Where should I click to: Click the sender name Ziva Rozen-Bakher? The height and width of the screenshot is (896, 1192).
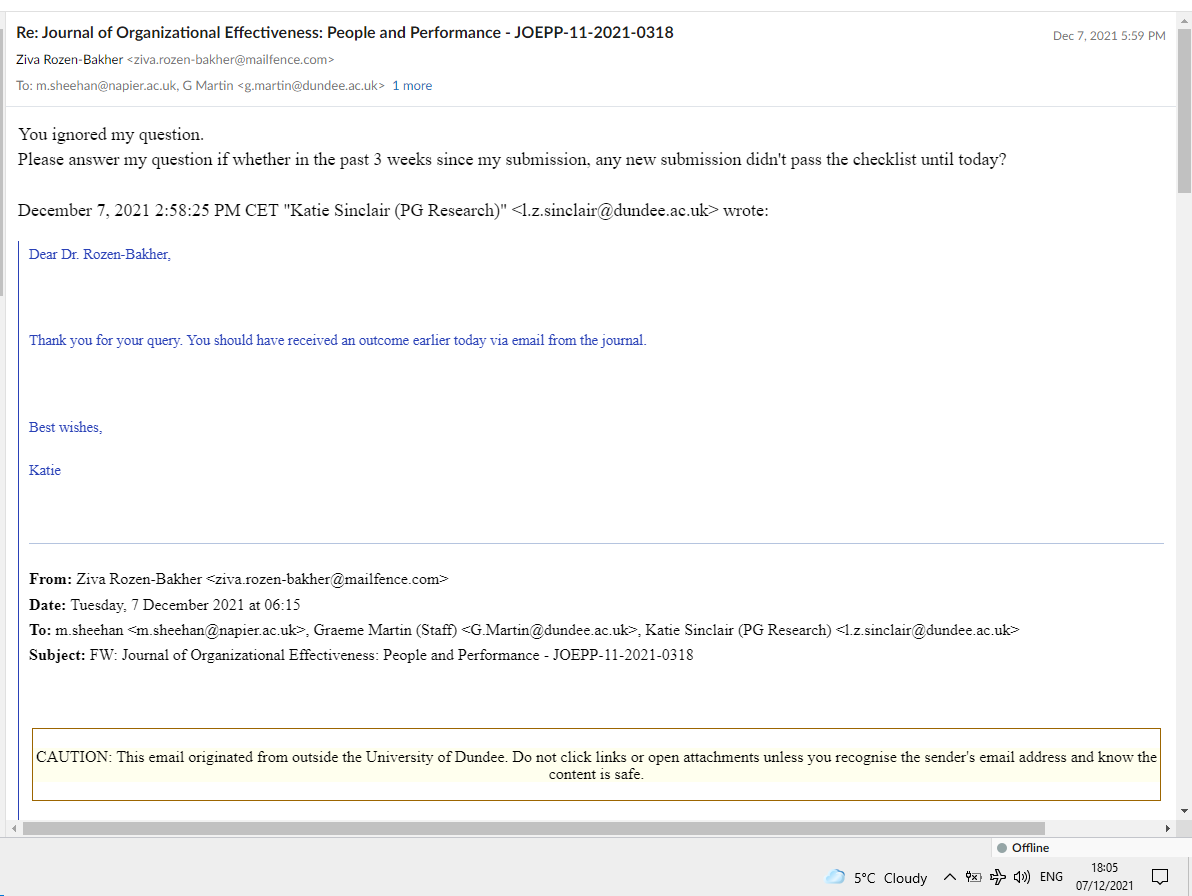coord(69,59)
